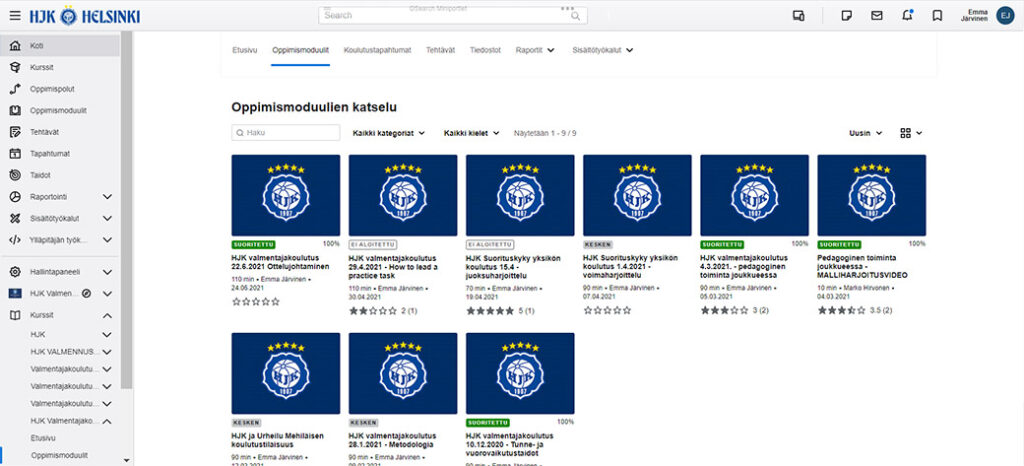
Task: Open HJK valmentajakoulutus 22.6.2021 Ottelujohtaminen
Action: click(x=280, y=262)
